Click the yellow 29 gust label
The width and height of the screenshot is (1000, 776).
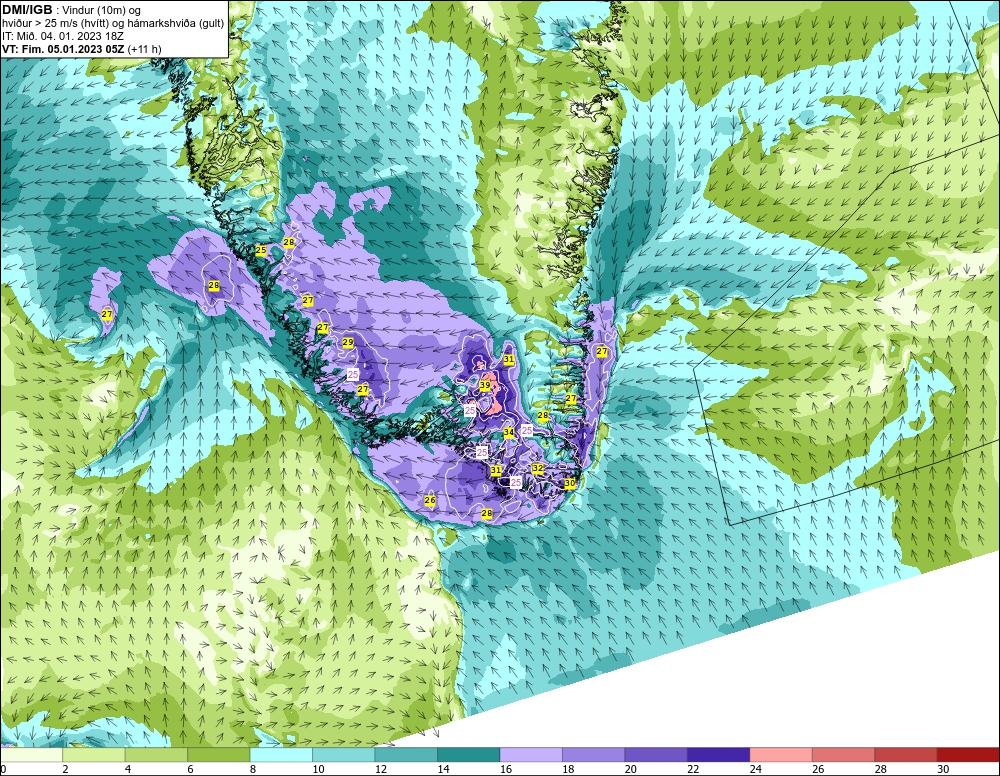[348, 342]
